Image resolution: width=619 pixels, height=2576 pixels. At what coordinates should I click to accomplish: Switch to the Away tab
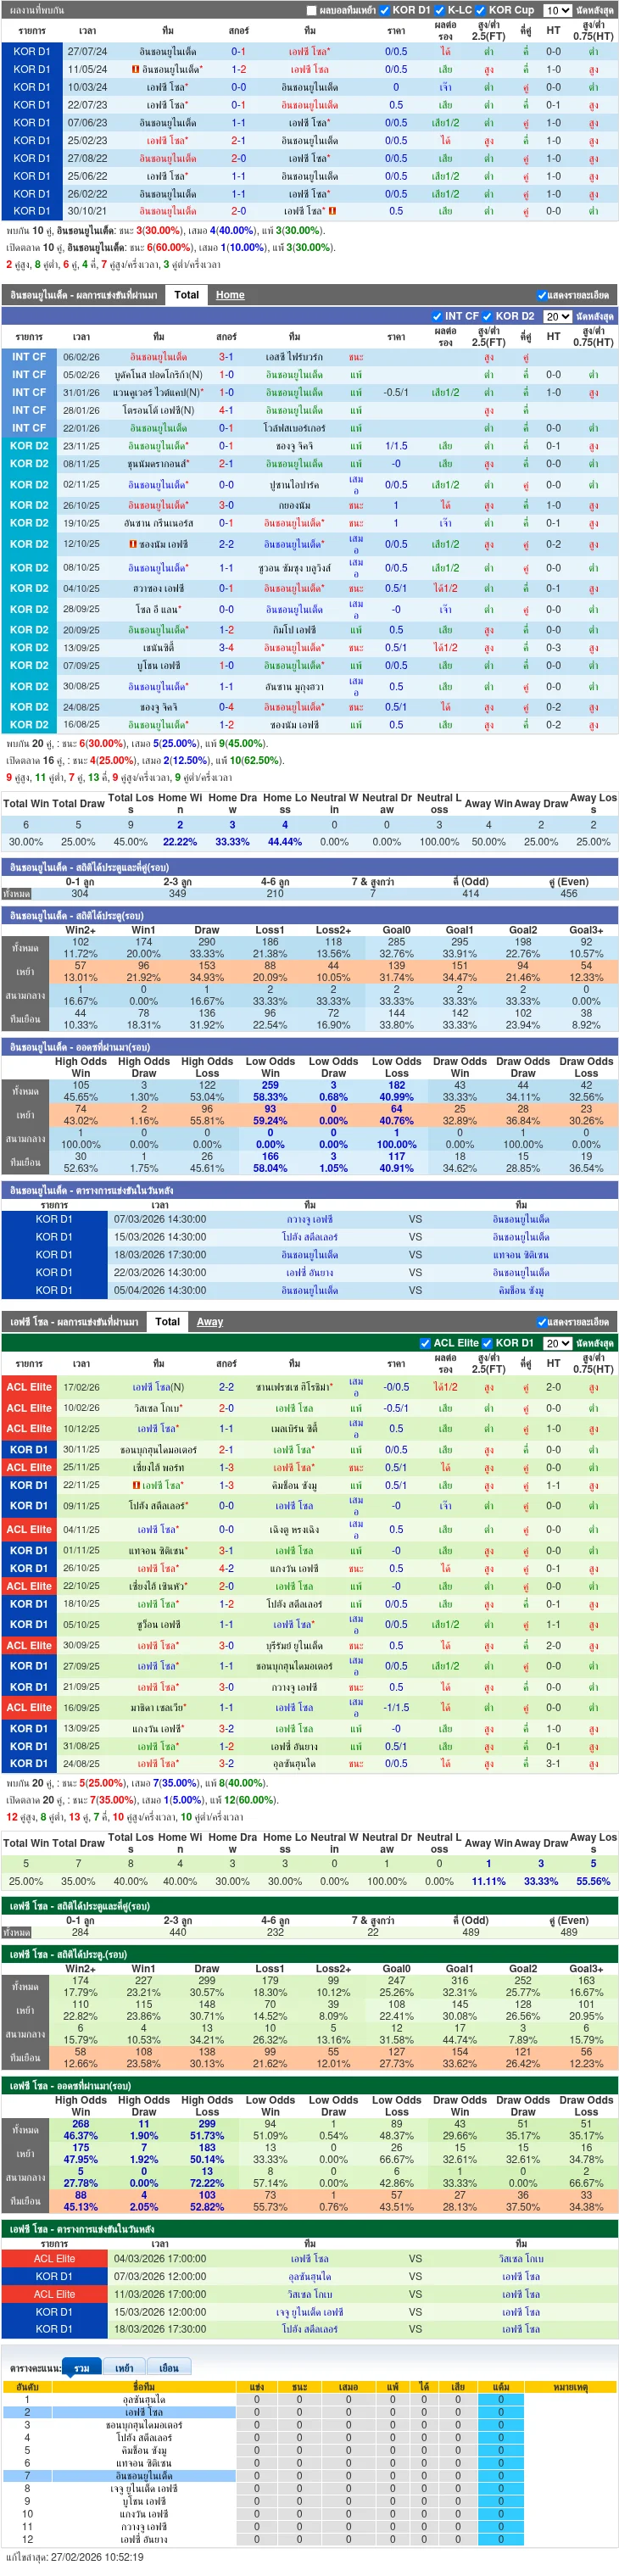[x=210, y=1321]
